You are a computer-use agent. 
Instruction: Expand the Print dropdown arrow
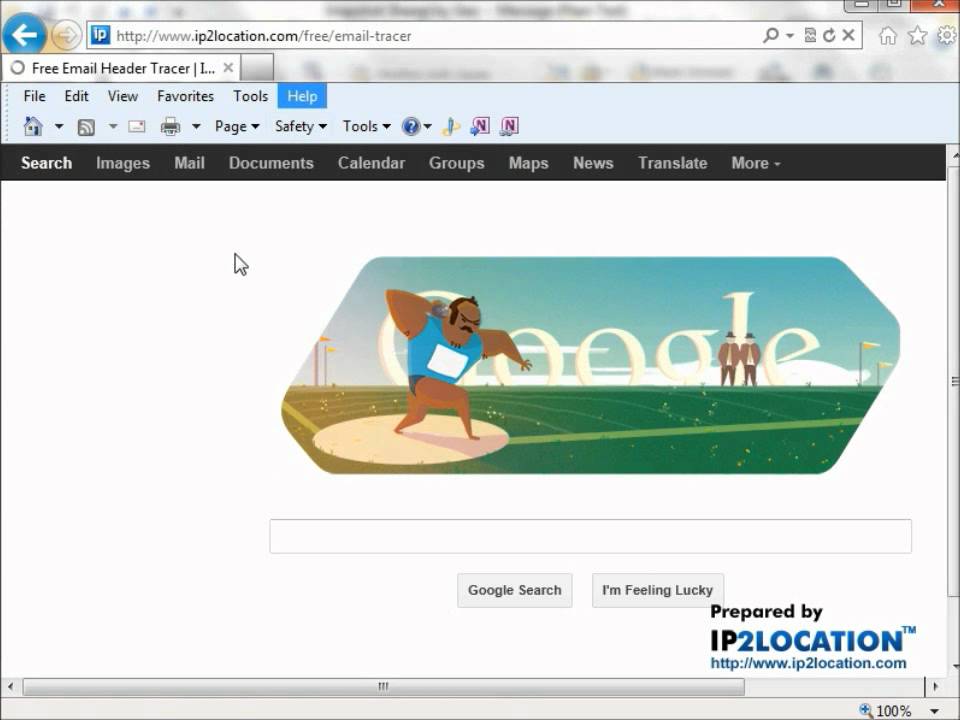tap(196, 127)
